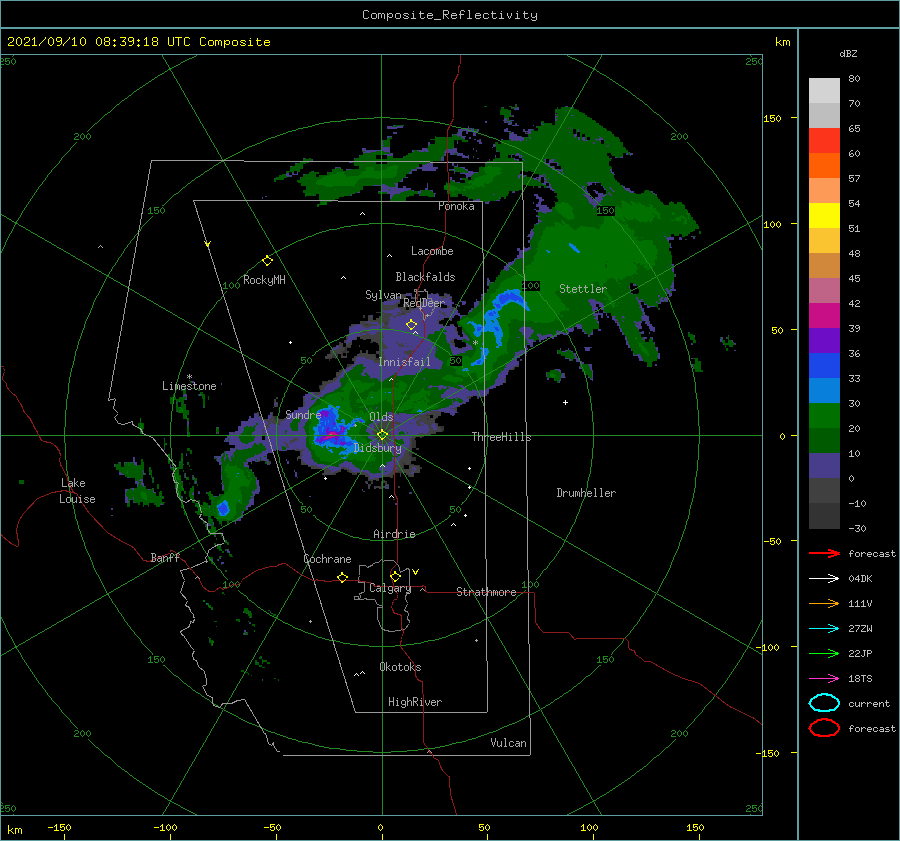Click the Stettler city label
The image size is (900, 841).
tap(583, 289)
